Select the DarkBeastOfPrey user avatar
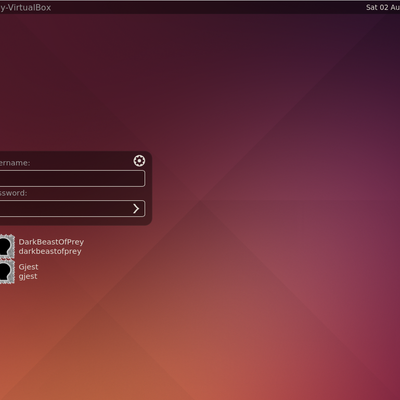 [7, 246]
